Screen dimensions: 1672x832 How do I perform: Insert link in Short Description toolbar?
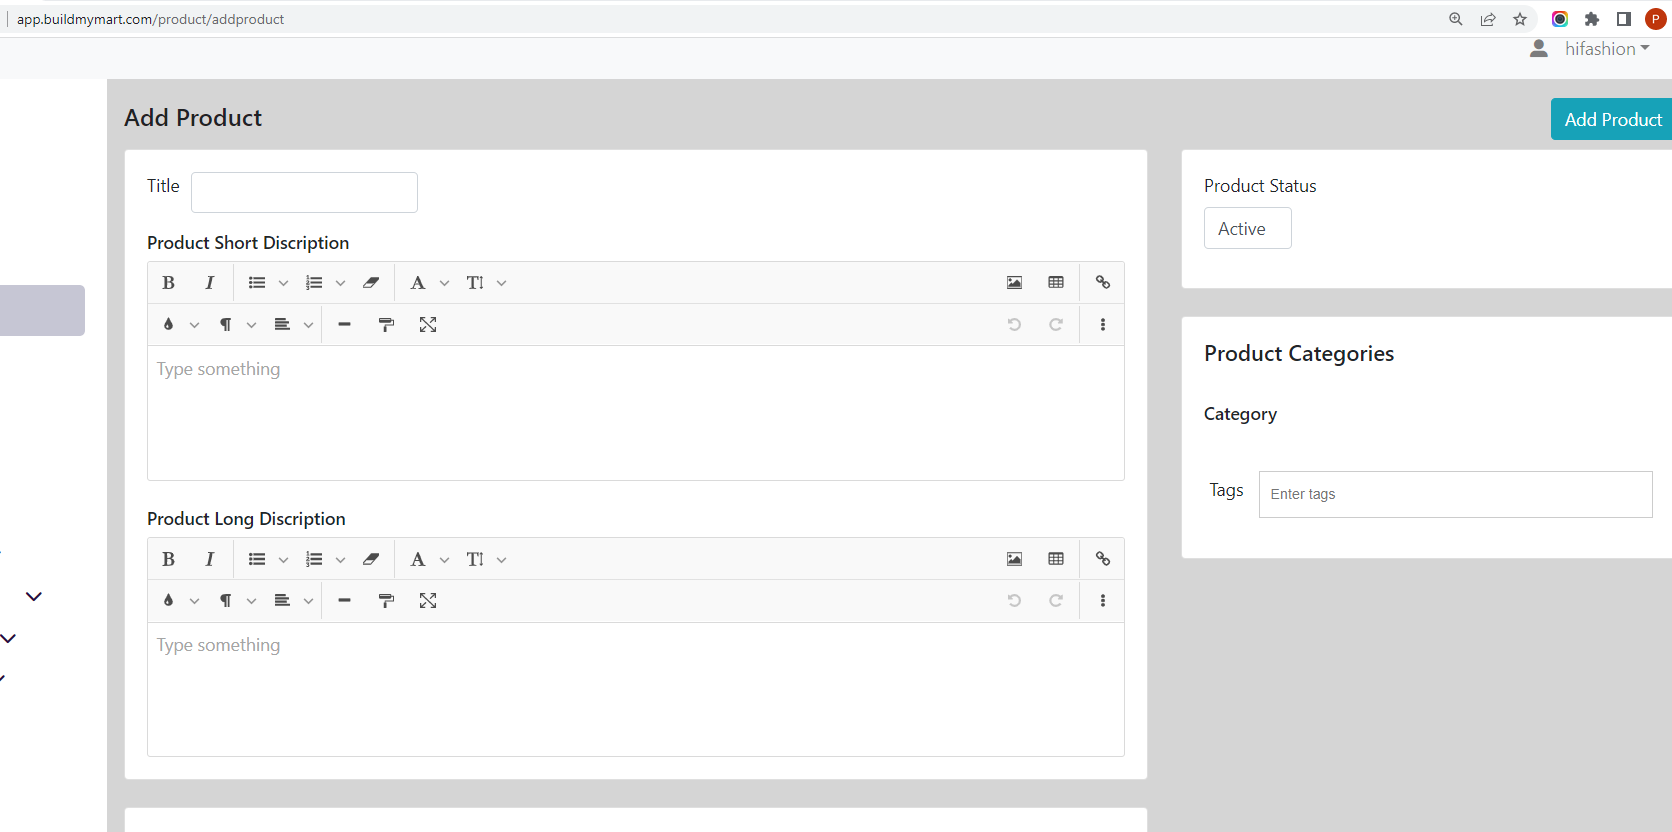coord(1103,283)
